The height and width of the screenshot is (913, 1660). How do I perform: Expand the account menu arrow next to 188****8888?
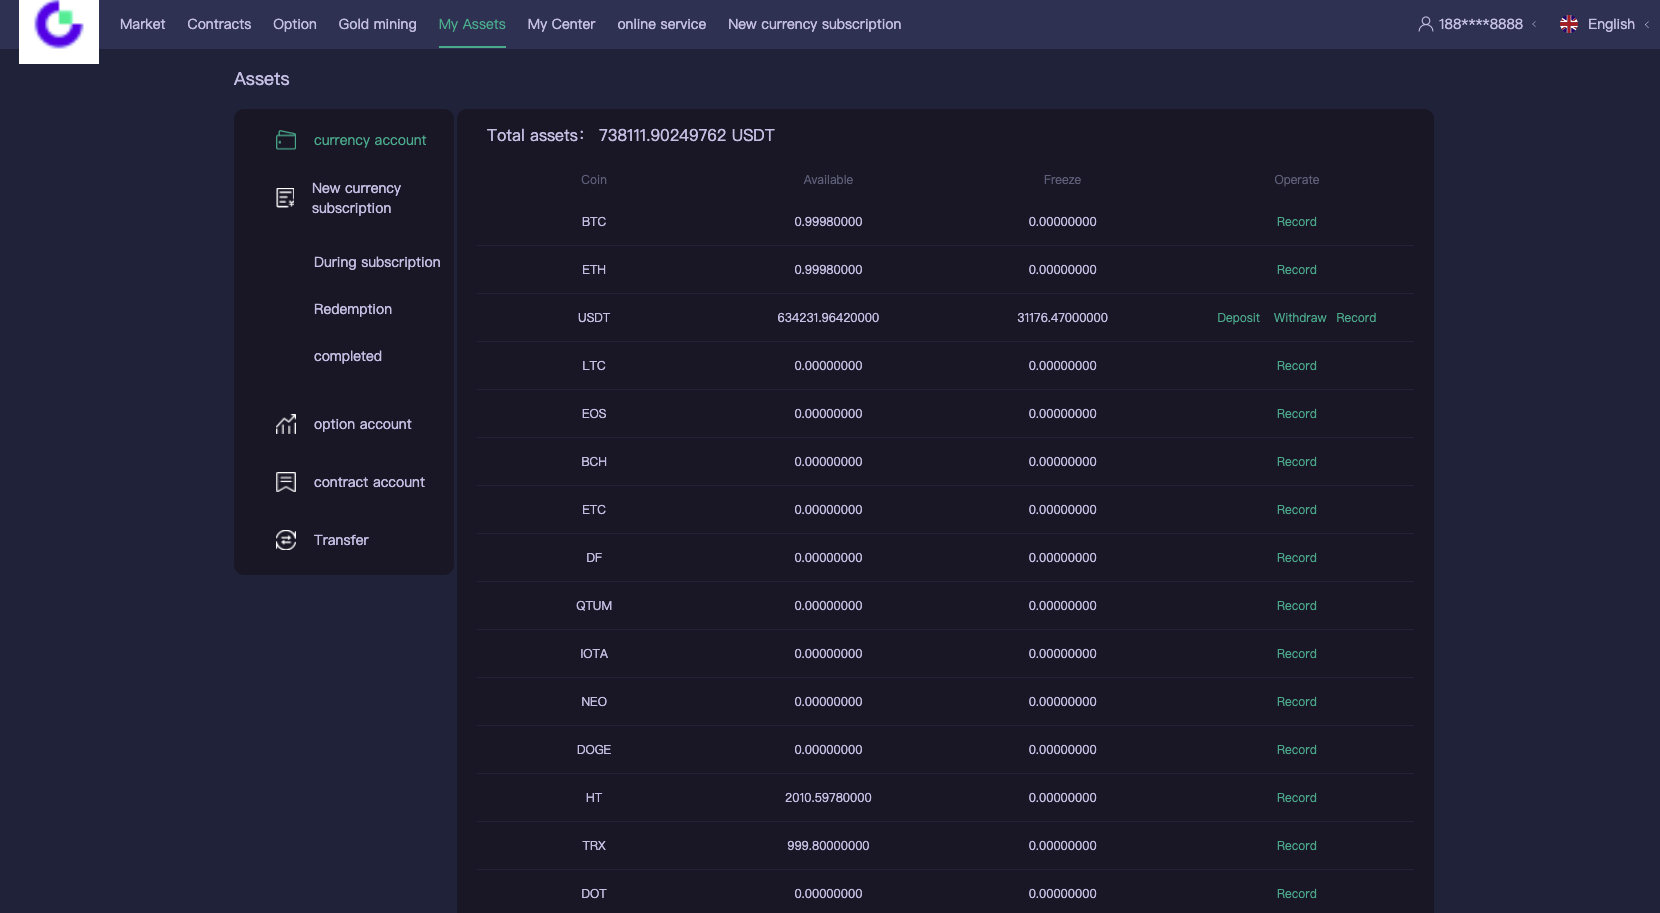pos(1534,25)
